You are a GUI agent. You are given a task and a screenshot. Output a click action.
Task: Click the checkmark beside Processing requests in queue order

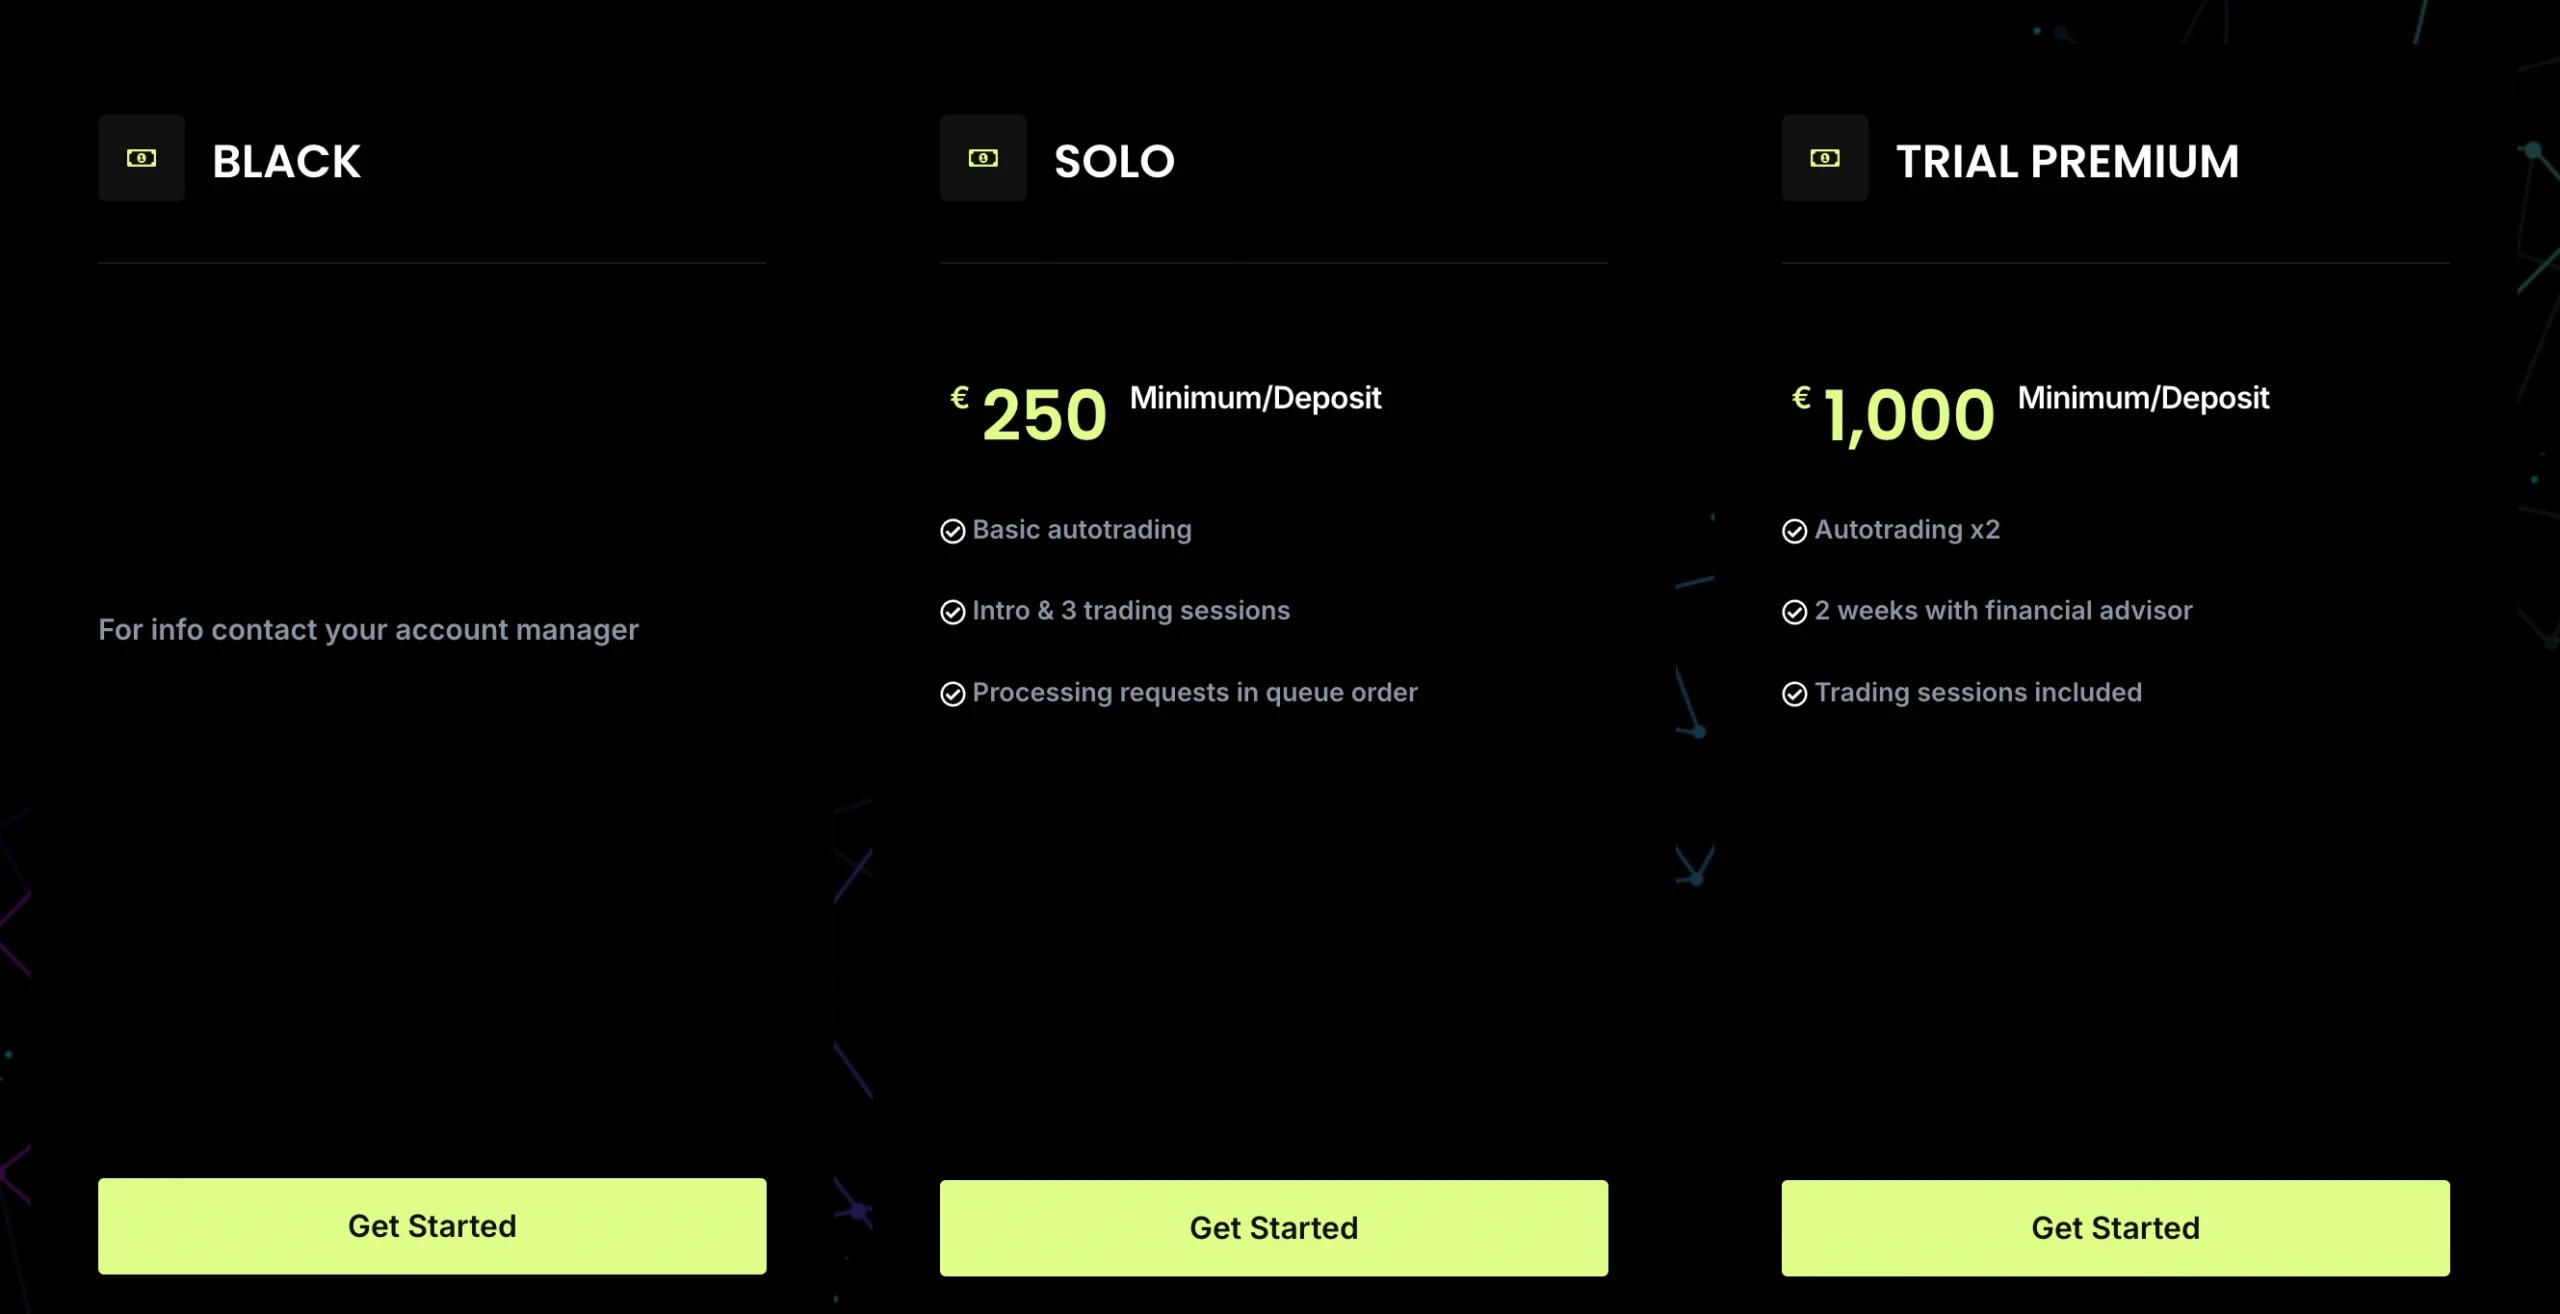pyautogui.click(x=953, y=694)
